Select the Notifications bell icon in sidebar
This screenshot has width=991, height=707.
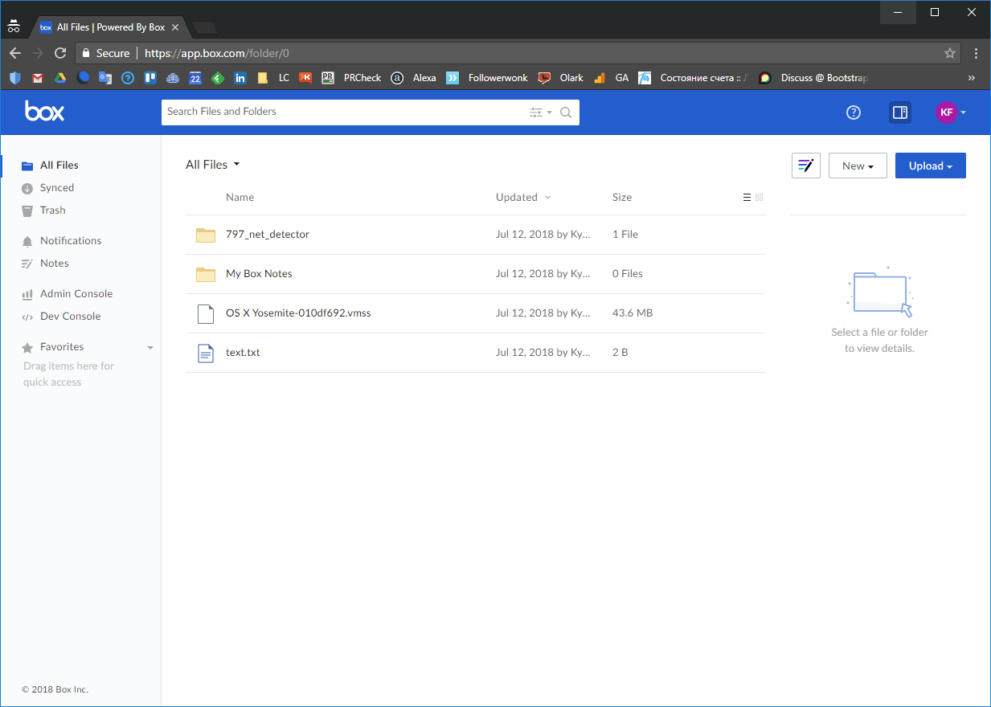(x=27, y=240)
